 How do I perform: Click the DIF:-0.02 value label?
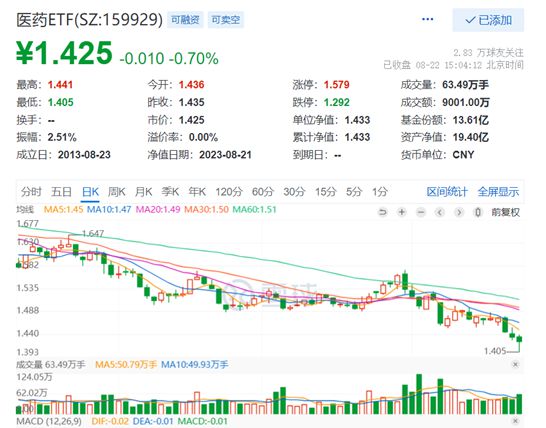tap(110, 421)
